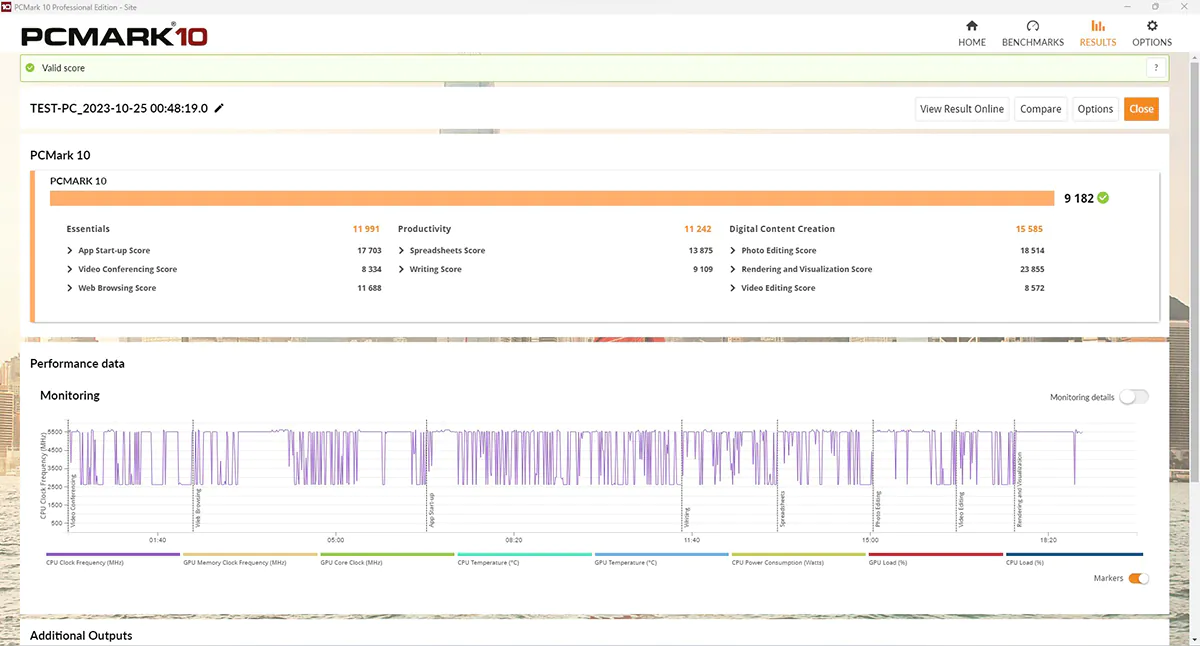Click the Compare button

coord(1040,109)
